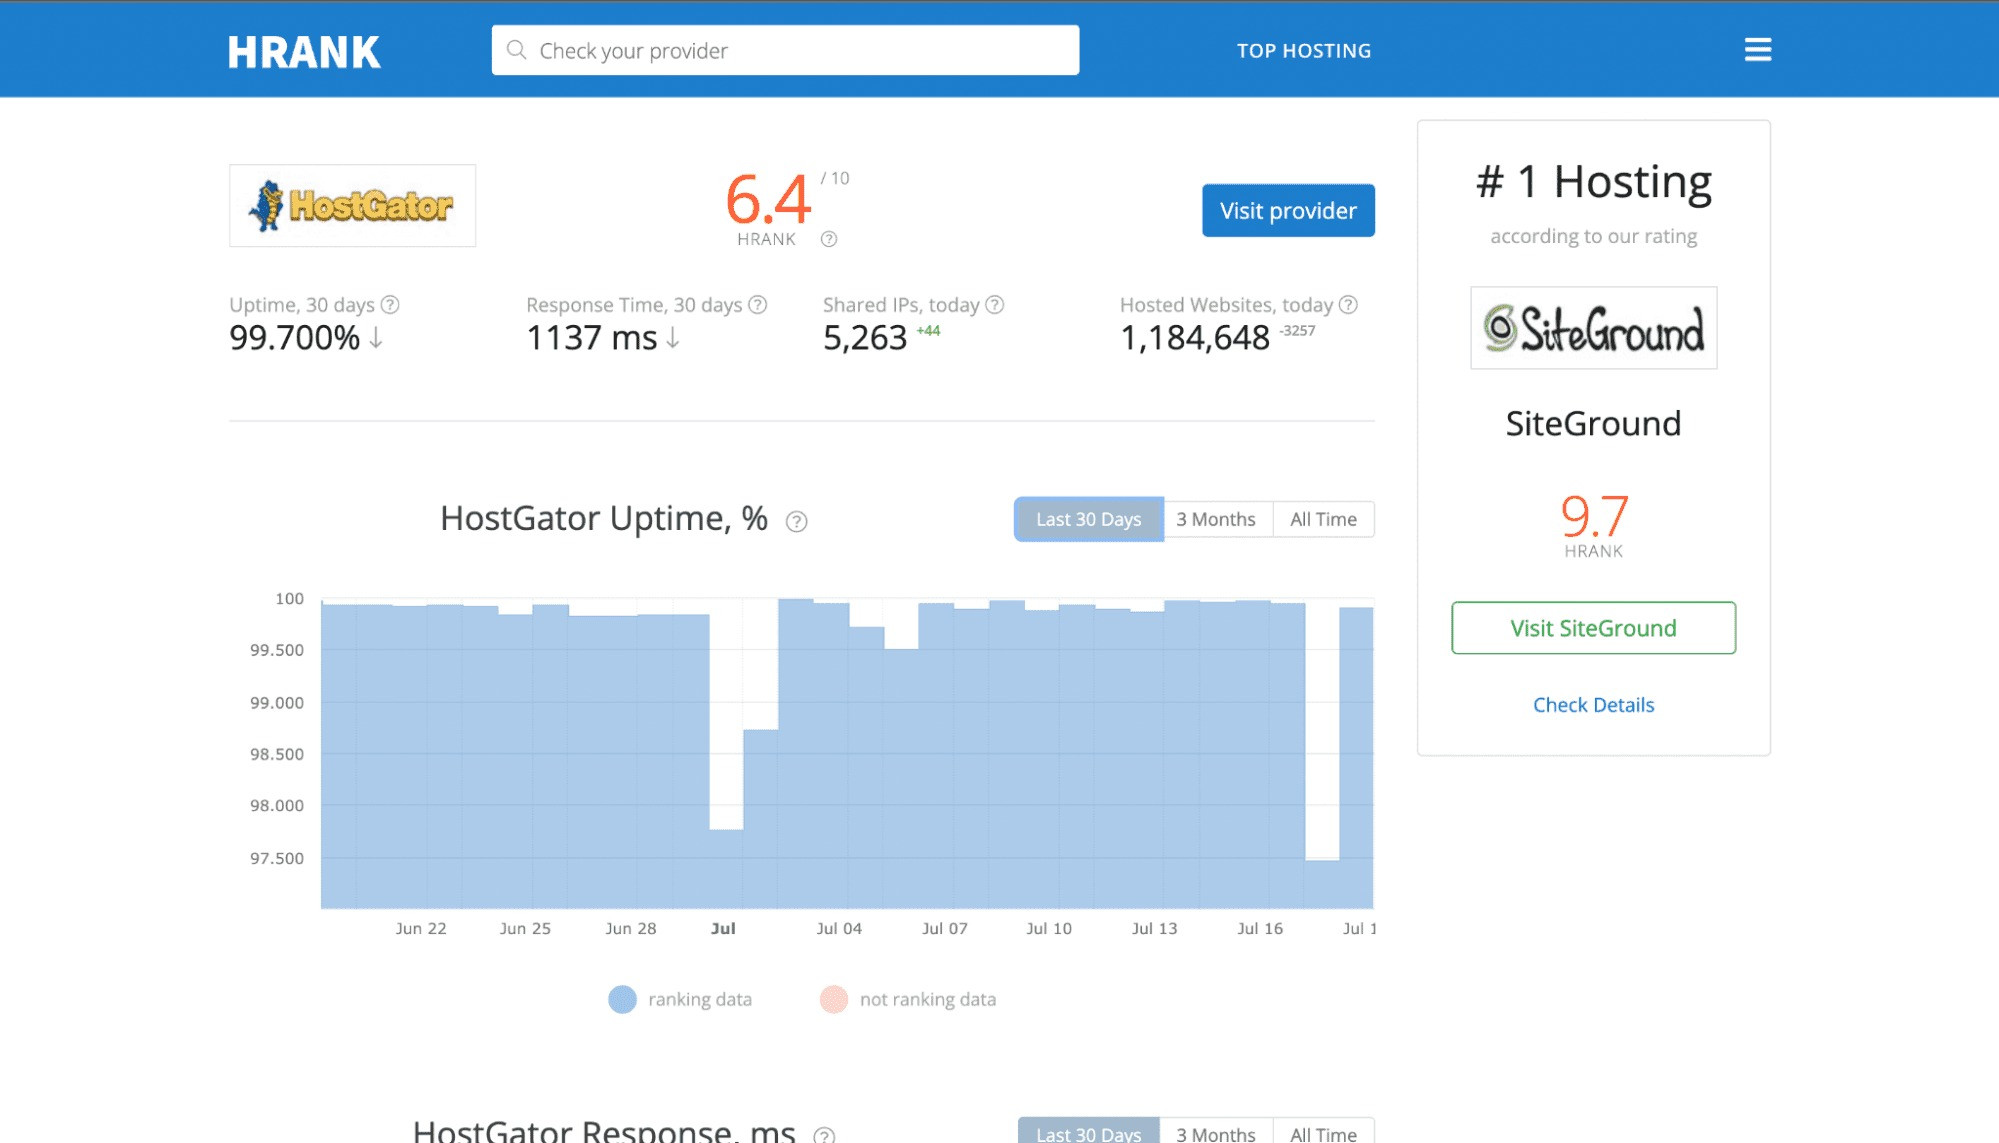Screen dimensions: 1999x1143
Task: Click the Jul 04 axis label
Action: pos(839,928)
